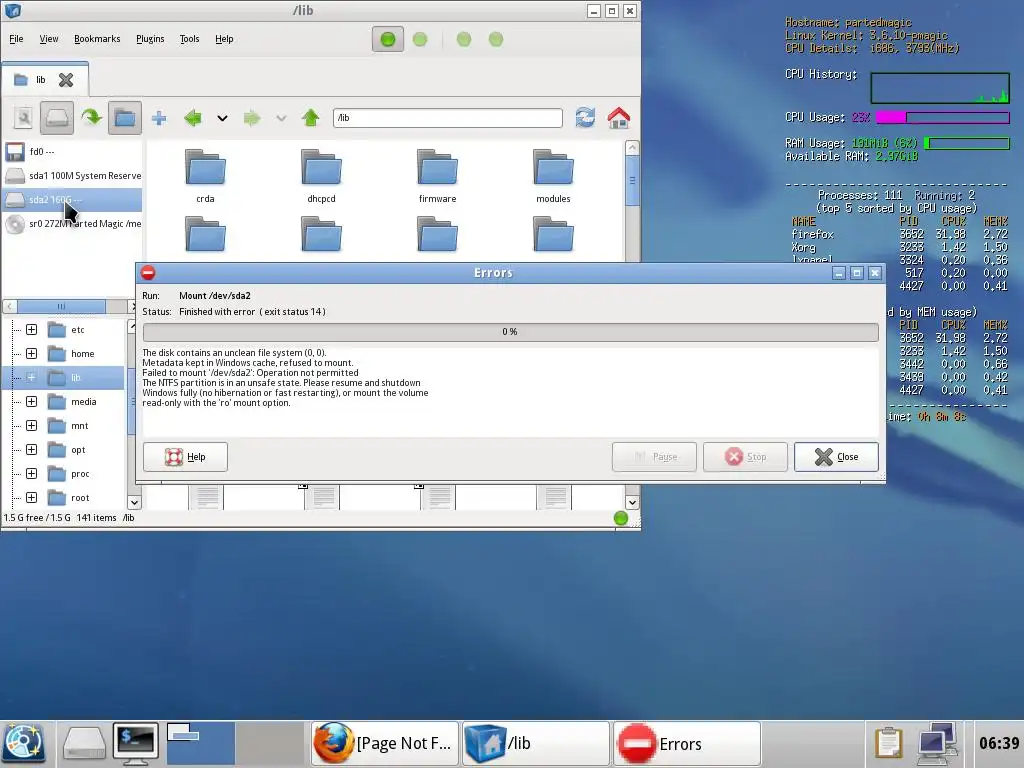Select the dhcpcd folder icon
Screen dimensions: 1024x768
click(321, 168)
